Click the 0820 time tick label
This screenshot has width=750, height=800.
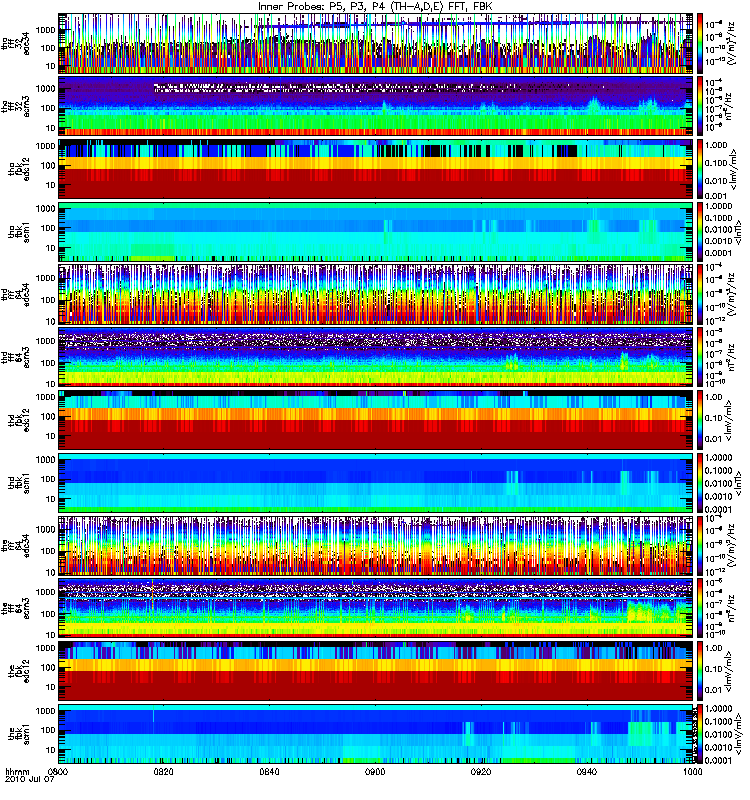(x=164, y=771)
